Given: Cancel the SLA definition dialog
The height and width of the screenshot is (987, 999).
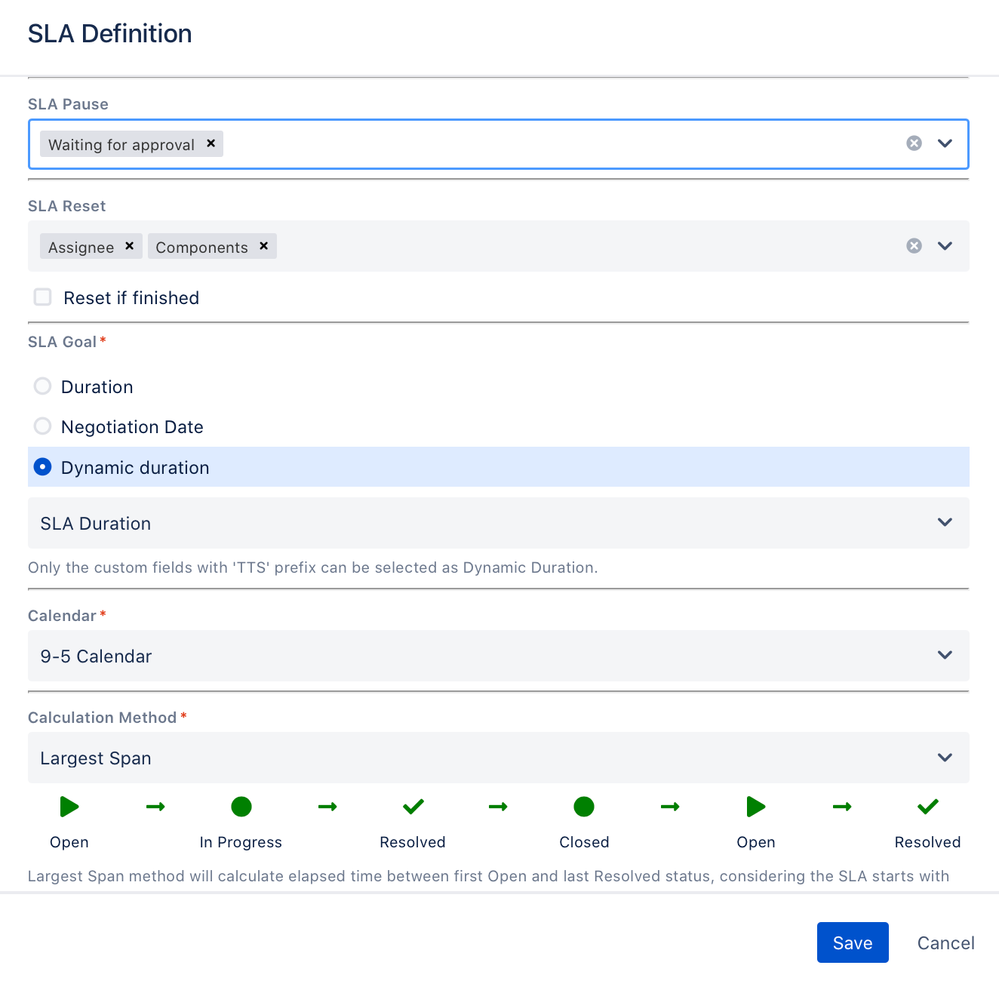Looking at the screenshot, I should pyautogui.click(x=945, y=942).
